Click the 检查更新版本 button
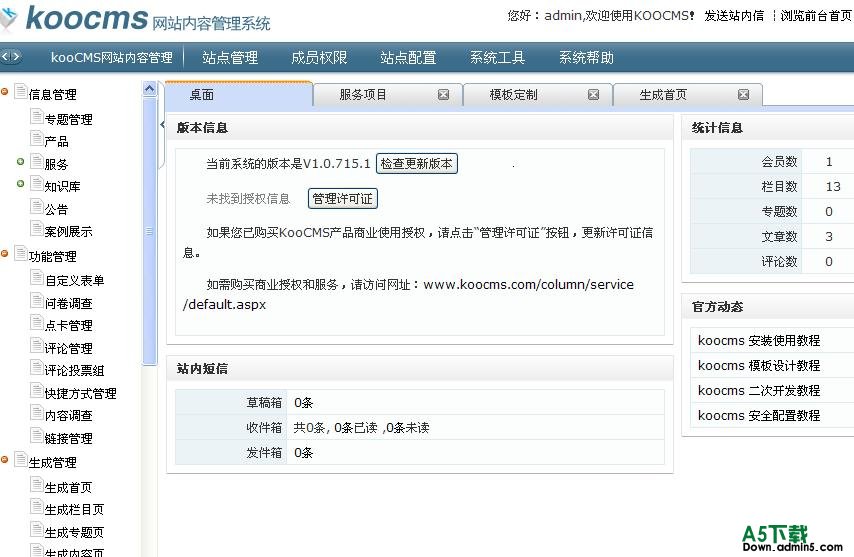 [x=417, y=163]
